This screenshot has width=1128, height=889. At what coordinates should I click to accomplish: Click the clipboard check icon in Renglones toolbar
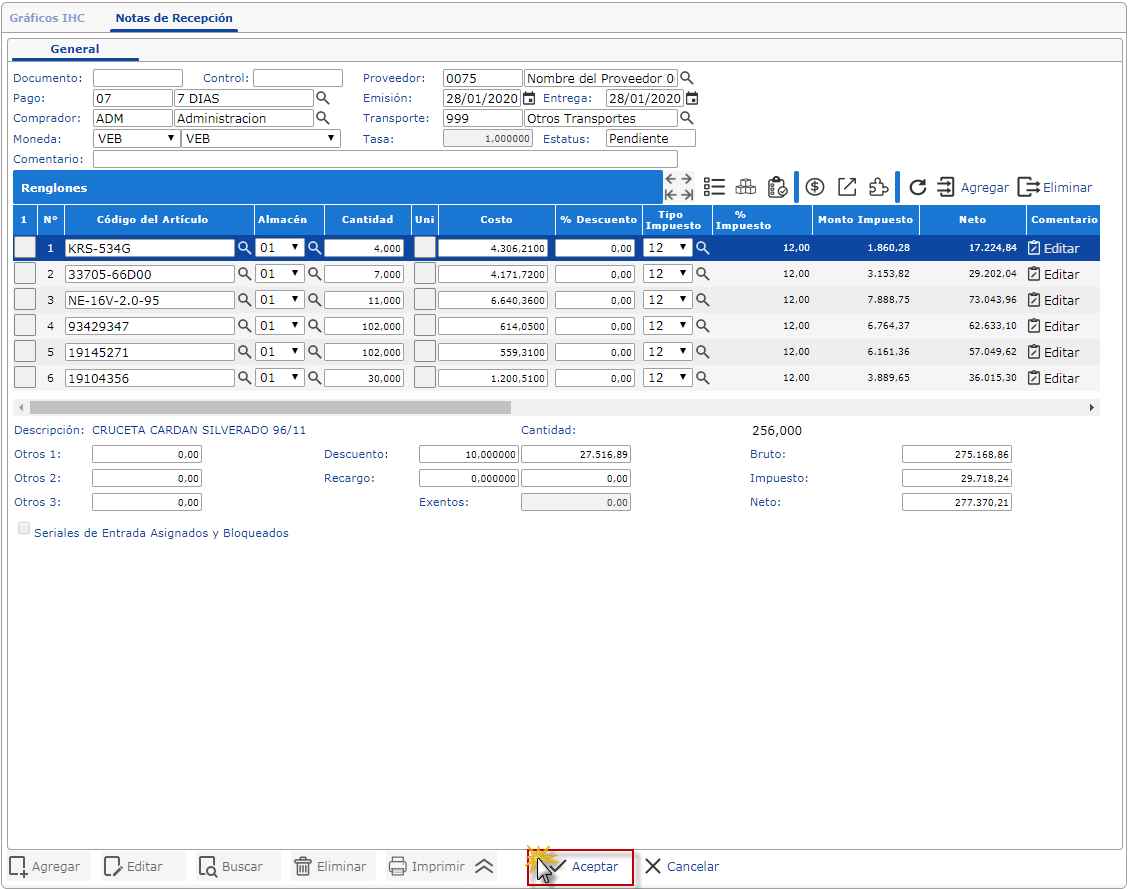pos(777,187)
